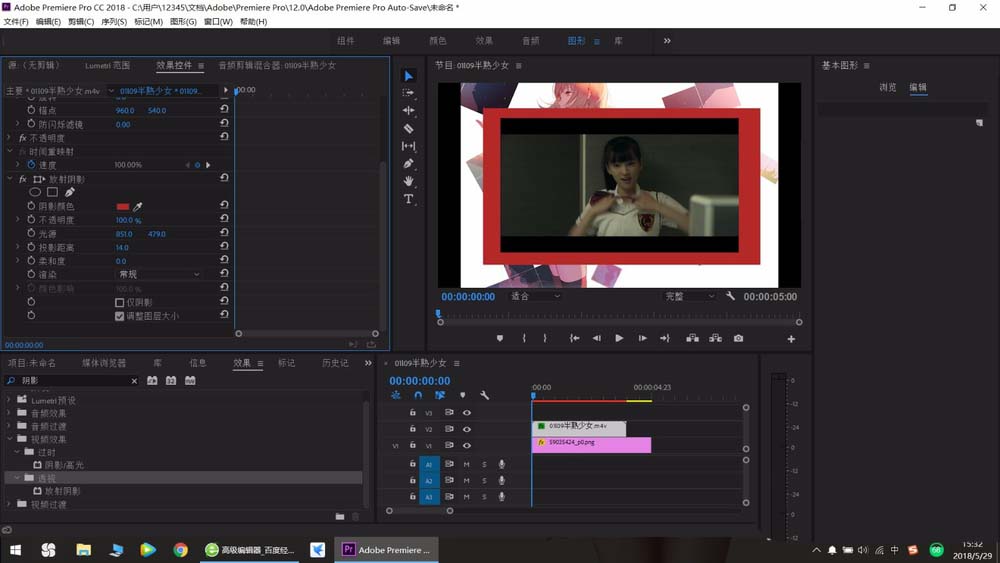The width and height of the screenshot is (1000, 563).
Task: Toggle track V1 output eye
Action: click(x=467, y=446)
